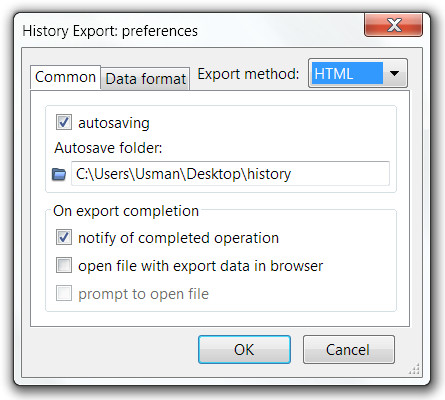Select the HTML value in Export method

pos(347,73)
